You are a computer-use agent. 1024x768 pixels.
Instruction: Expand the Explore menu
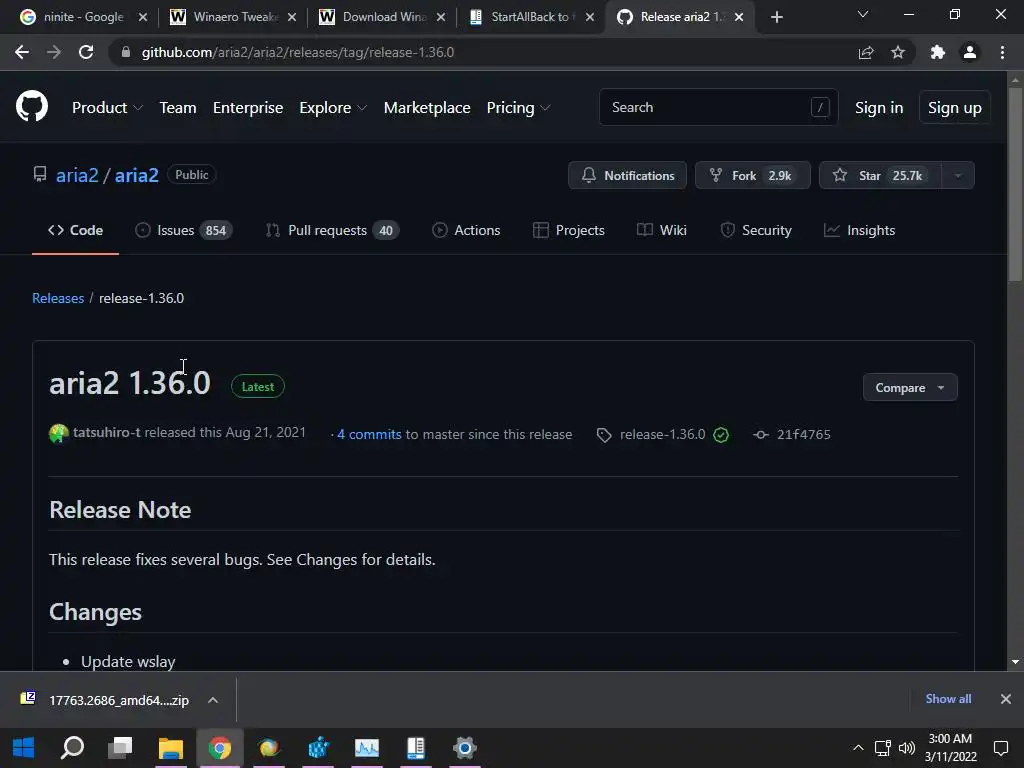[333, 108]
